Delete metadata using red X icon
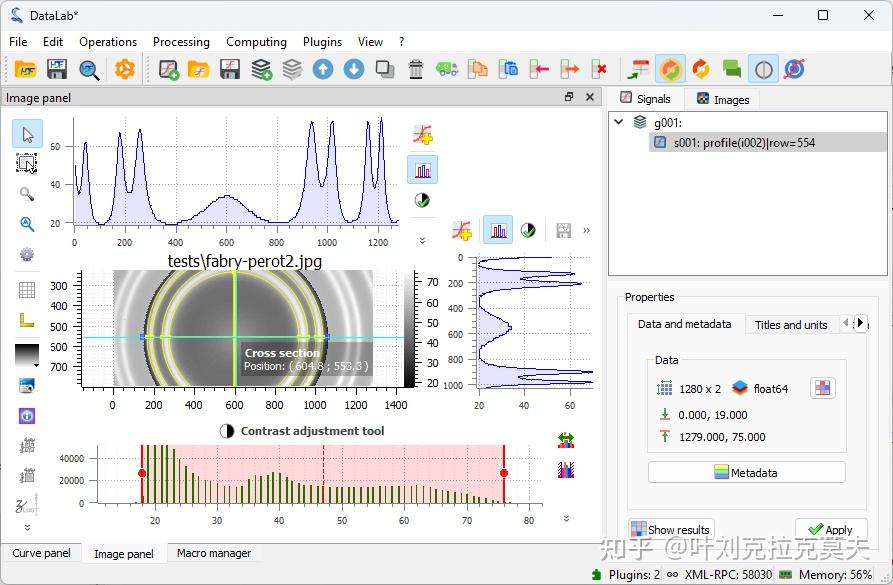Image resolution: width=893 pixels, height=585 pixels. coord(599,69)
